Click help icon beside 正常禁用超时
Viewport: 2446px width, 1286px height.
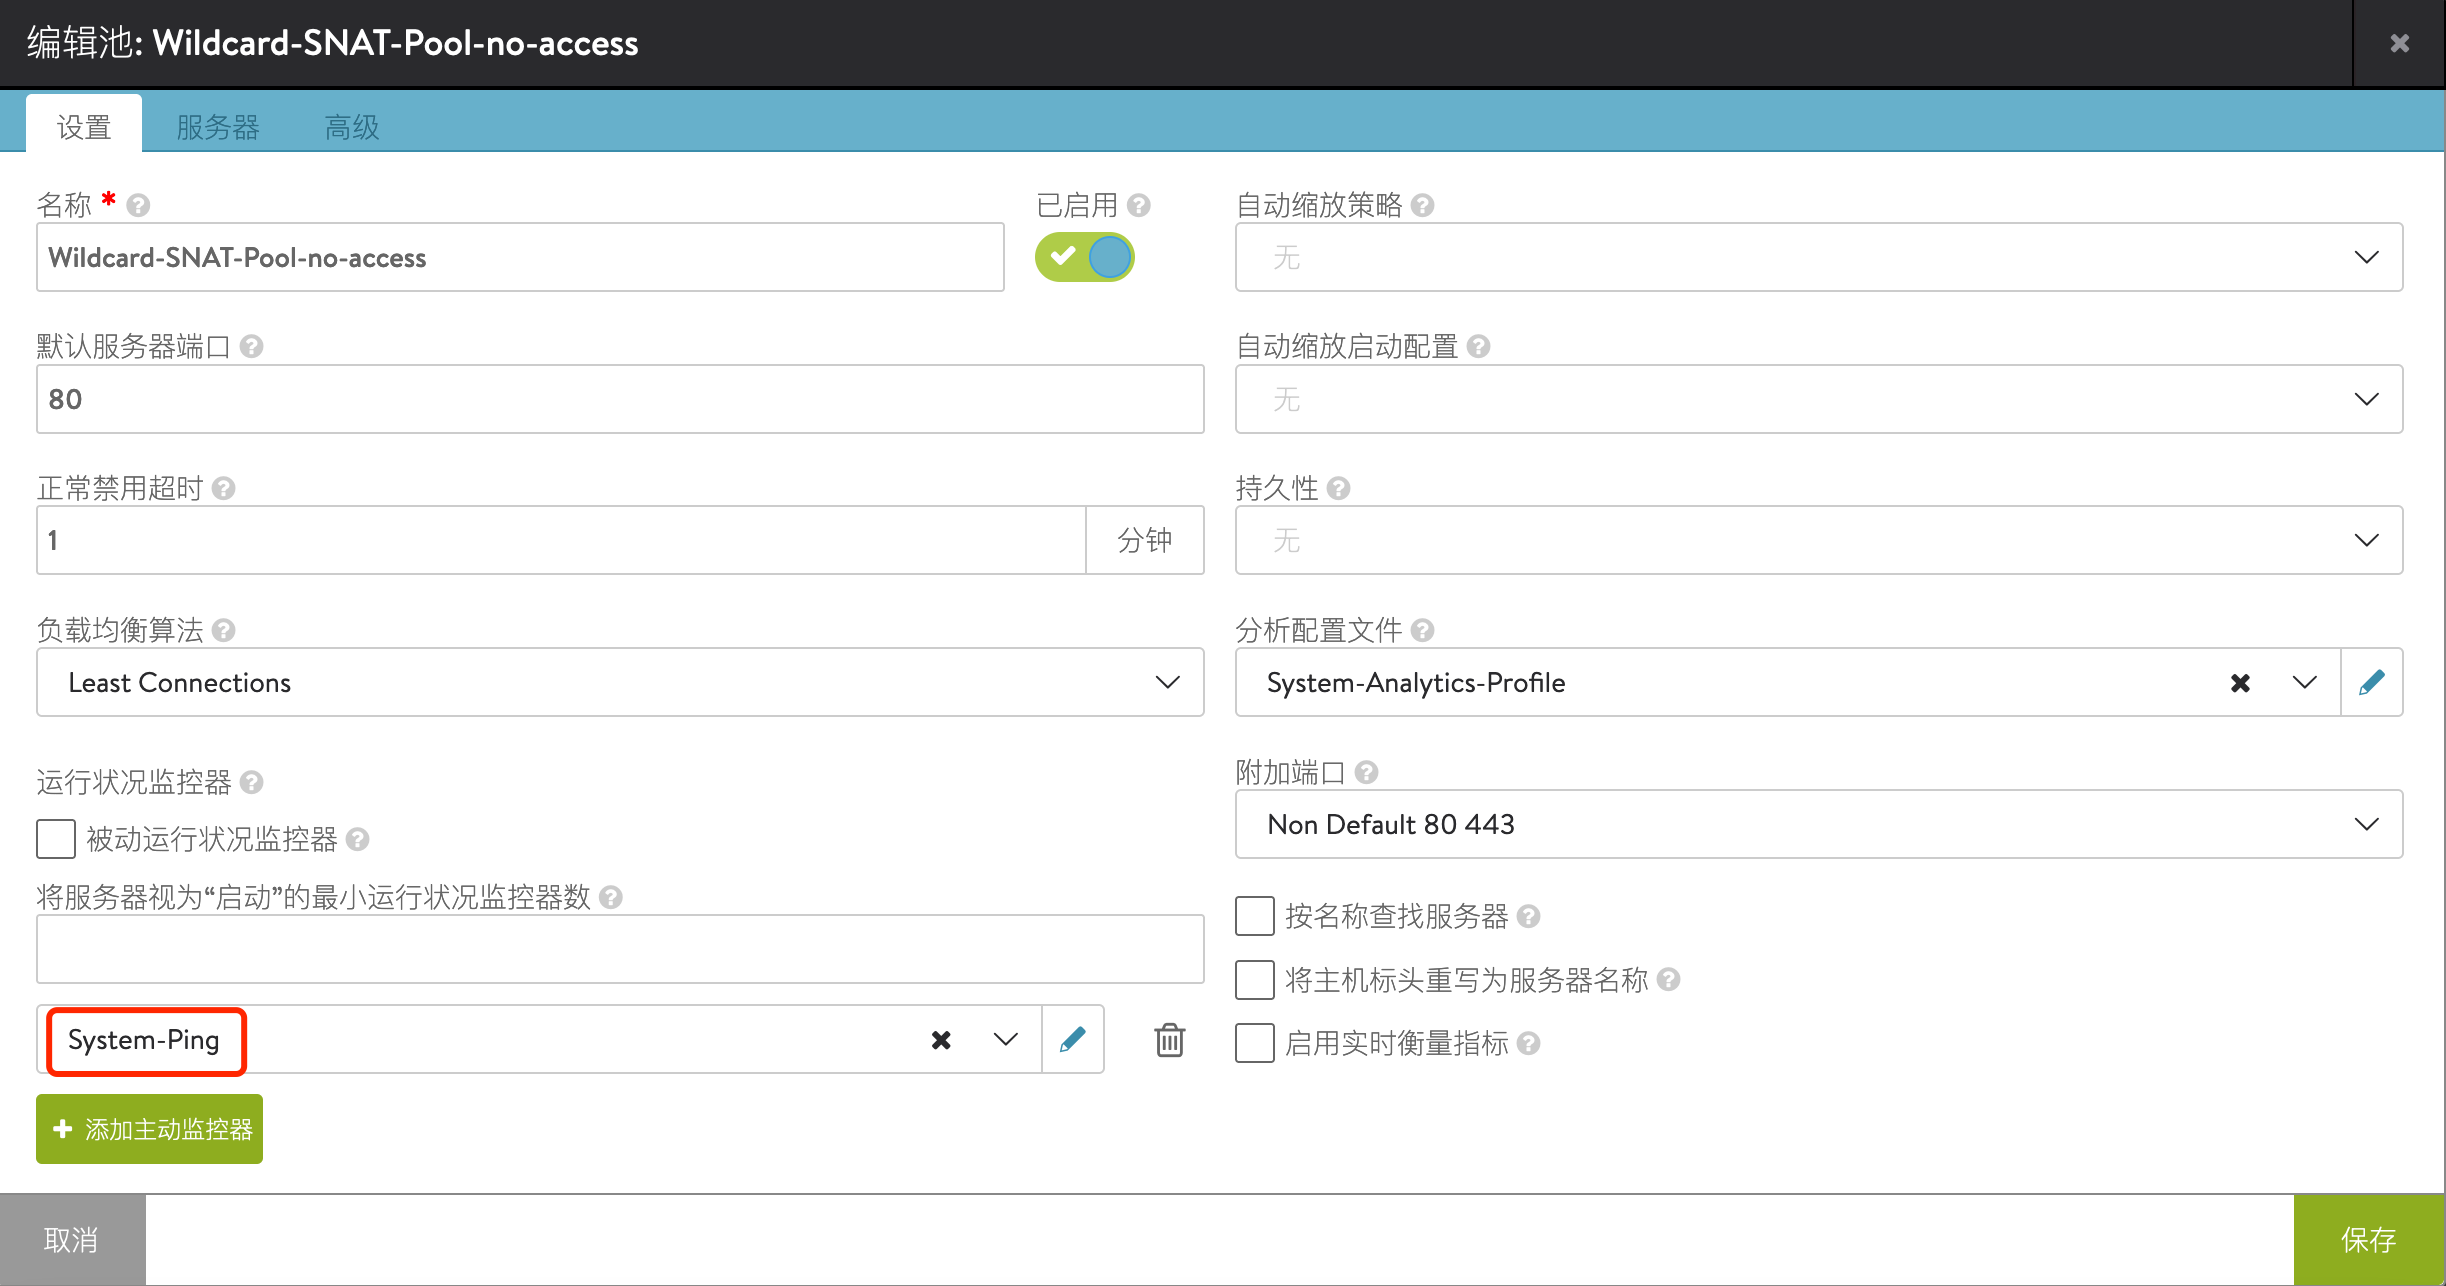click(223, 488)
